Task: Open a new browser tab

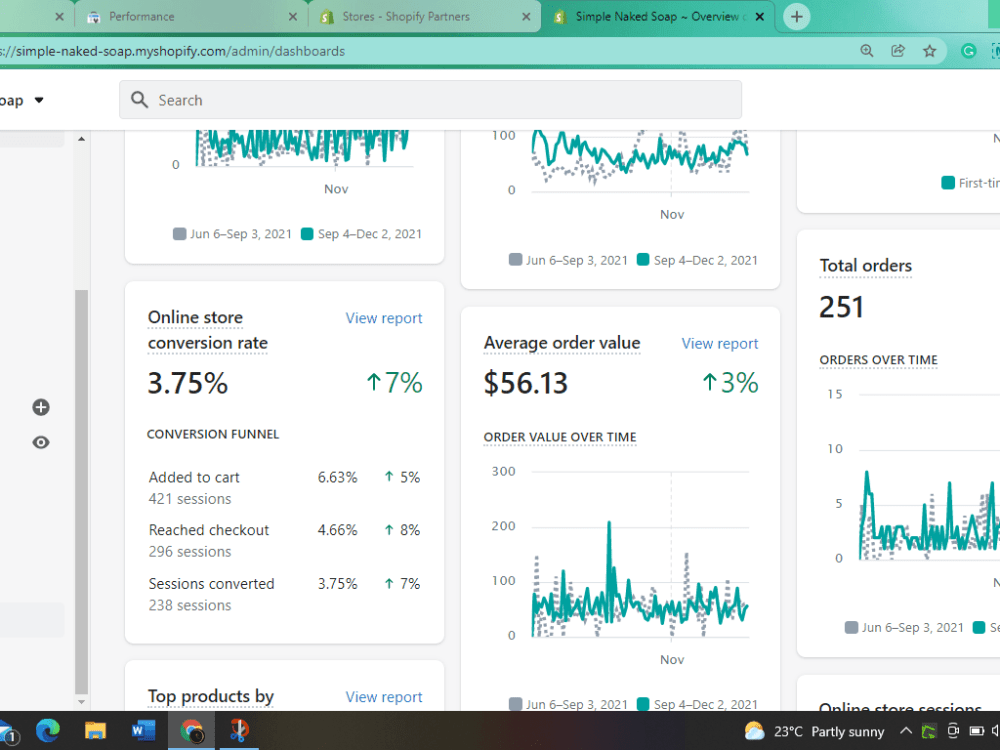Action: pyautogui.click(x=797, y=17)
